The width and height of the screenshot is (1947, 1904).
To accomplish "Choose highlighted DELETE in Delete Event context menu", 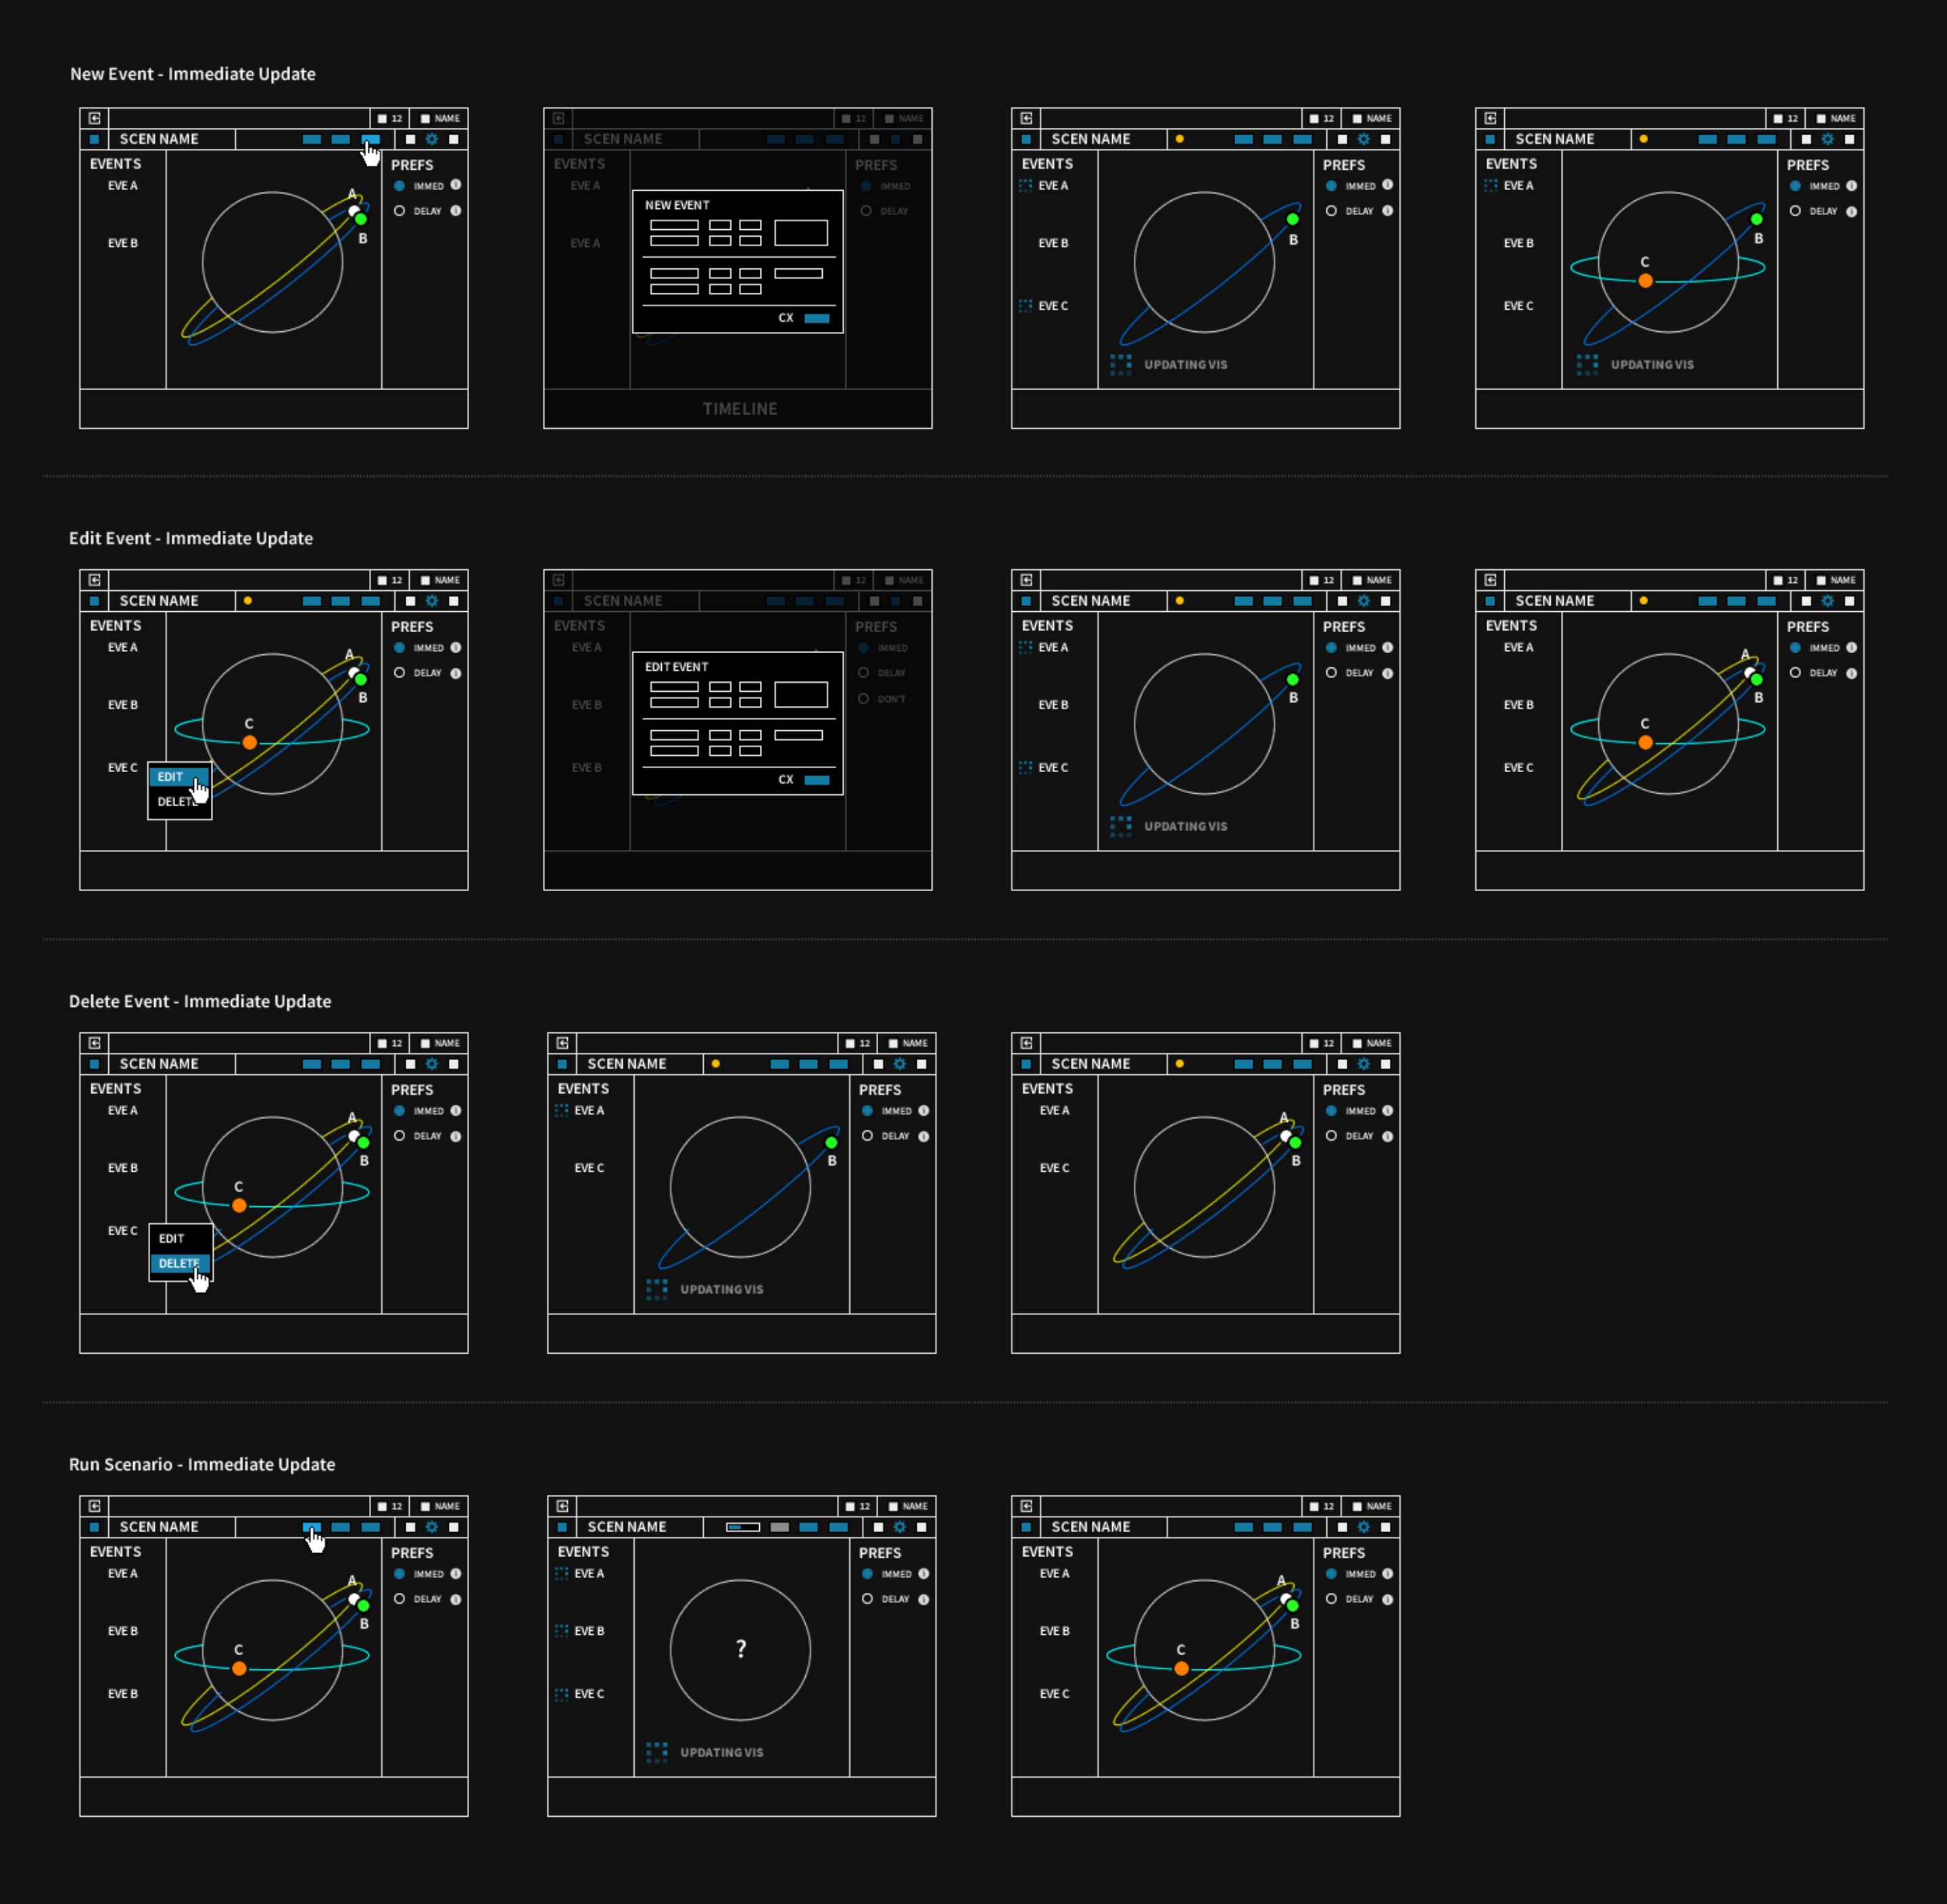I will pos(179,1263).
